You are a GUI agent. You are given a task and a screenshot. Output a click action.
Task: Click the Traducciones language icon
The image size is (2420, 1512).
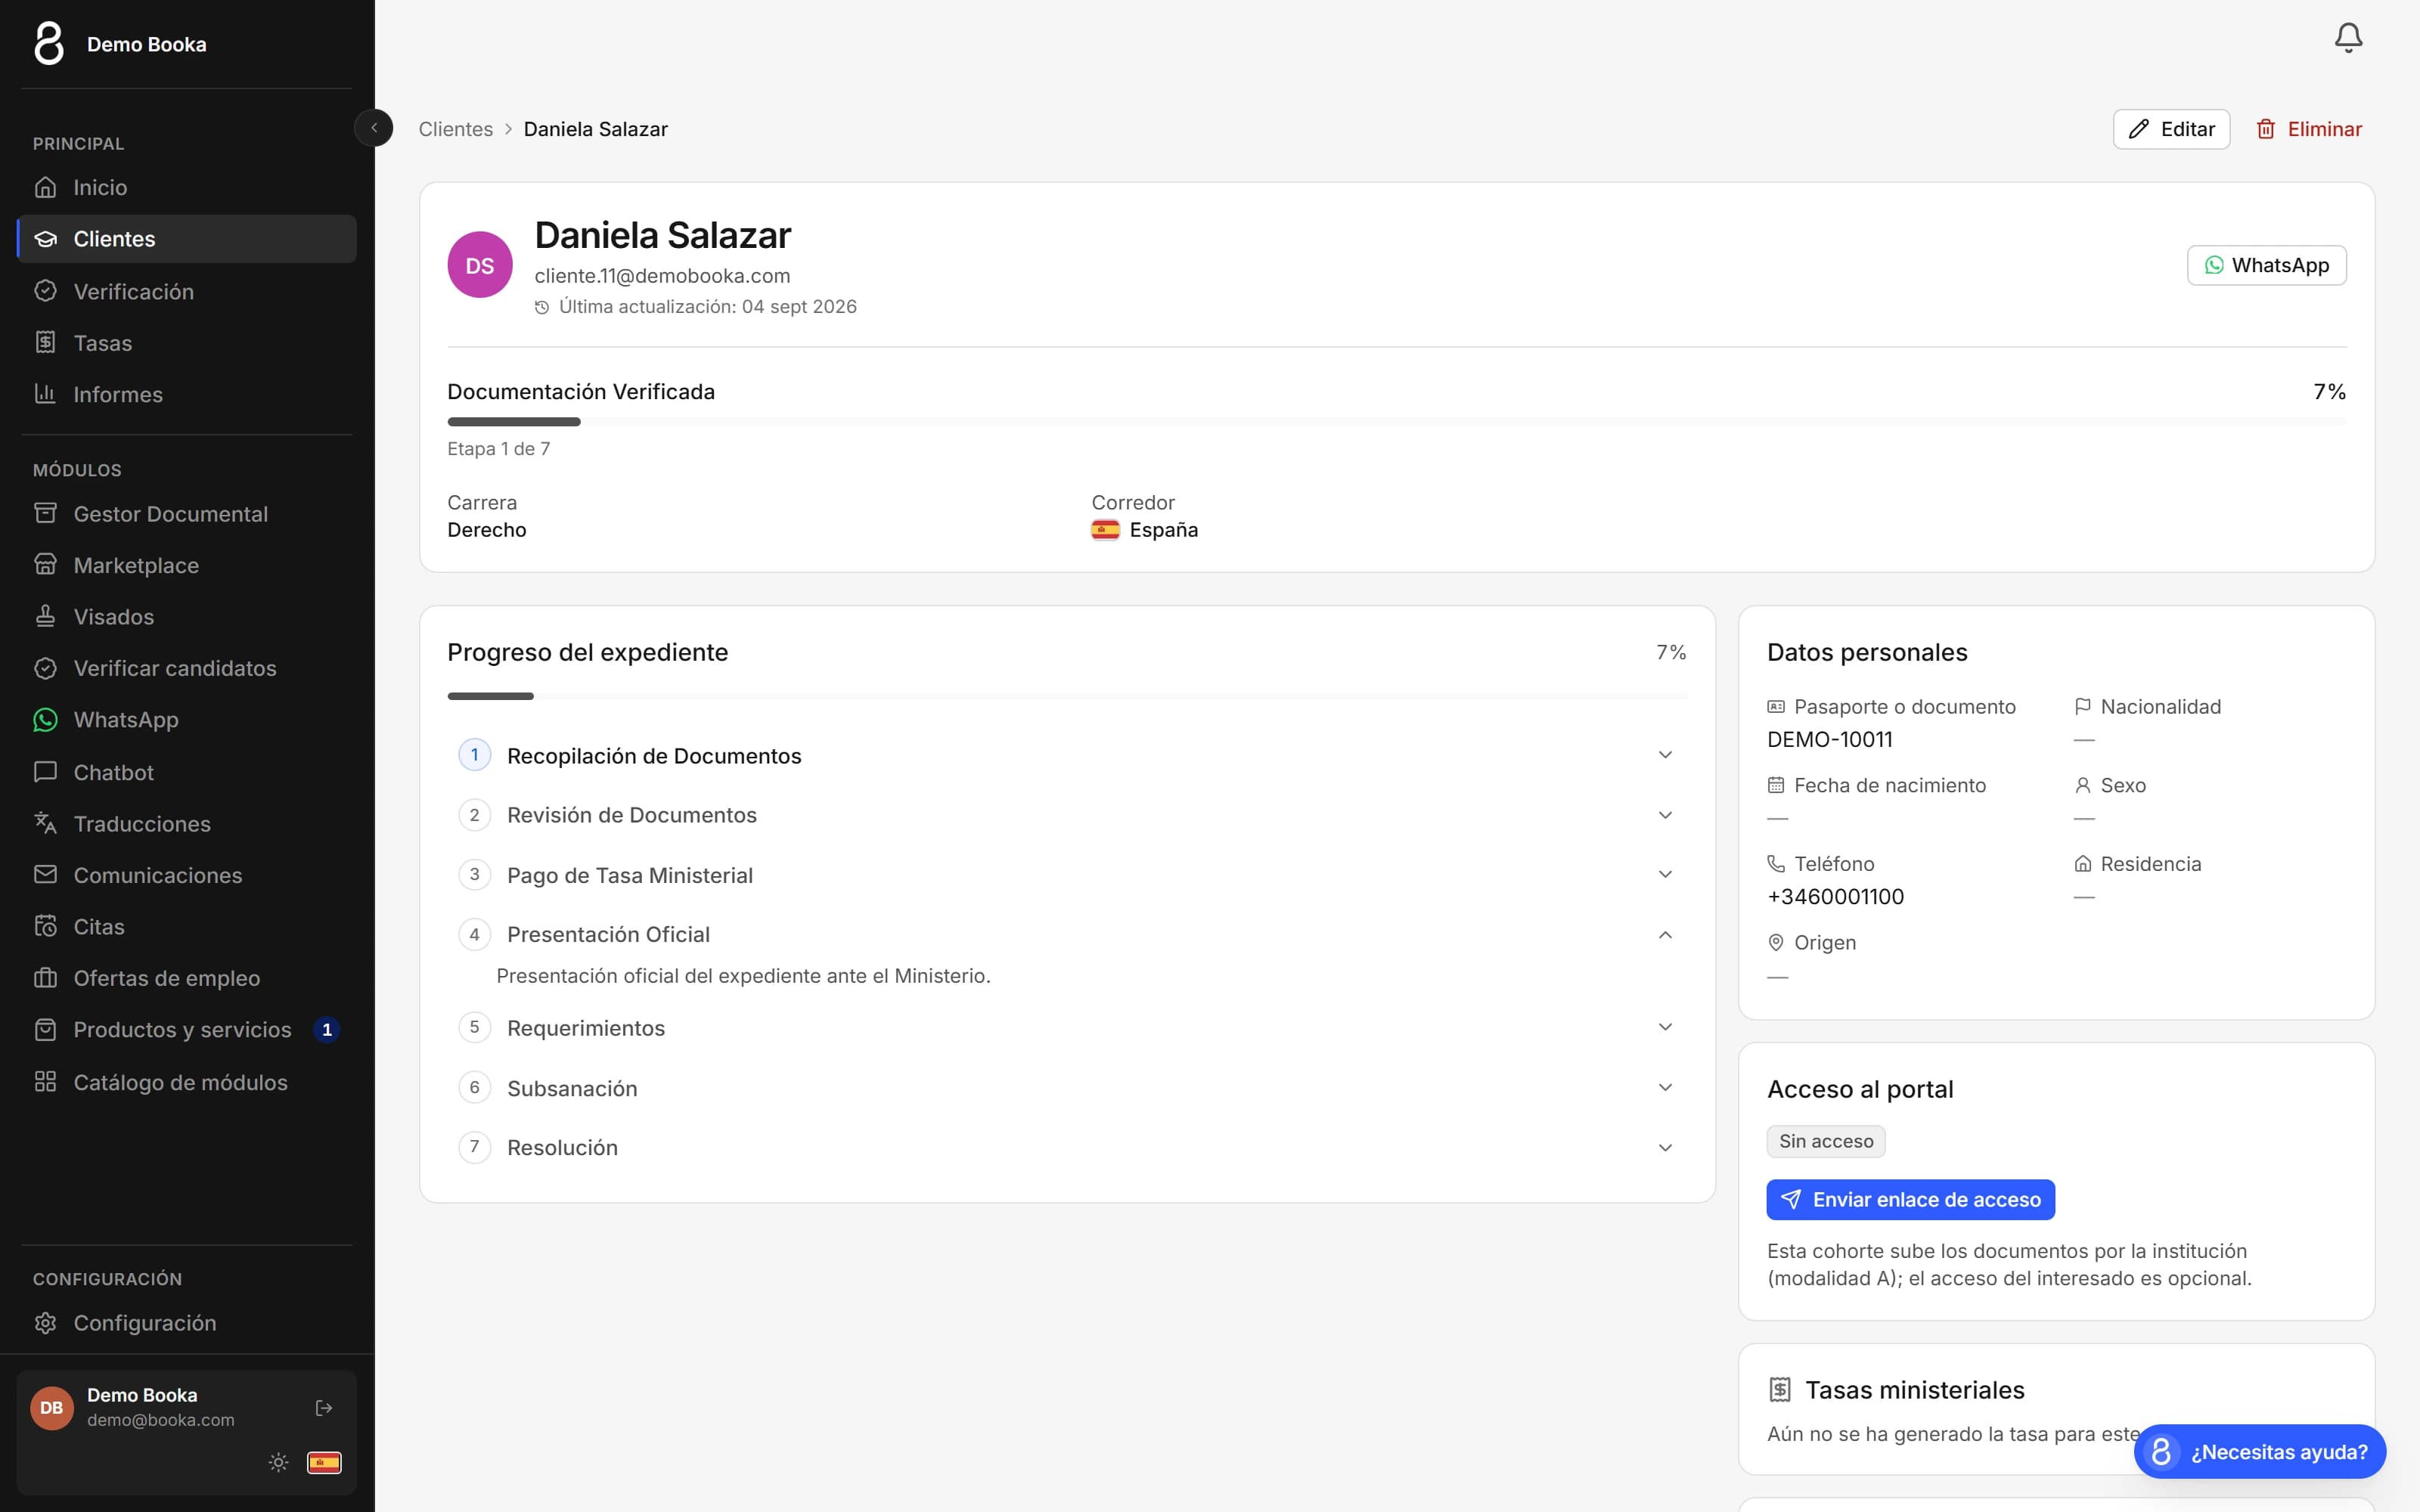pos(45,823)
